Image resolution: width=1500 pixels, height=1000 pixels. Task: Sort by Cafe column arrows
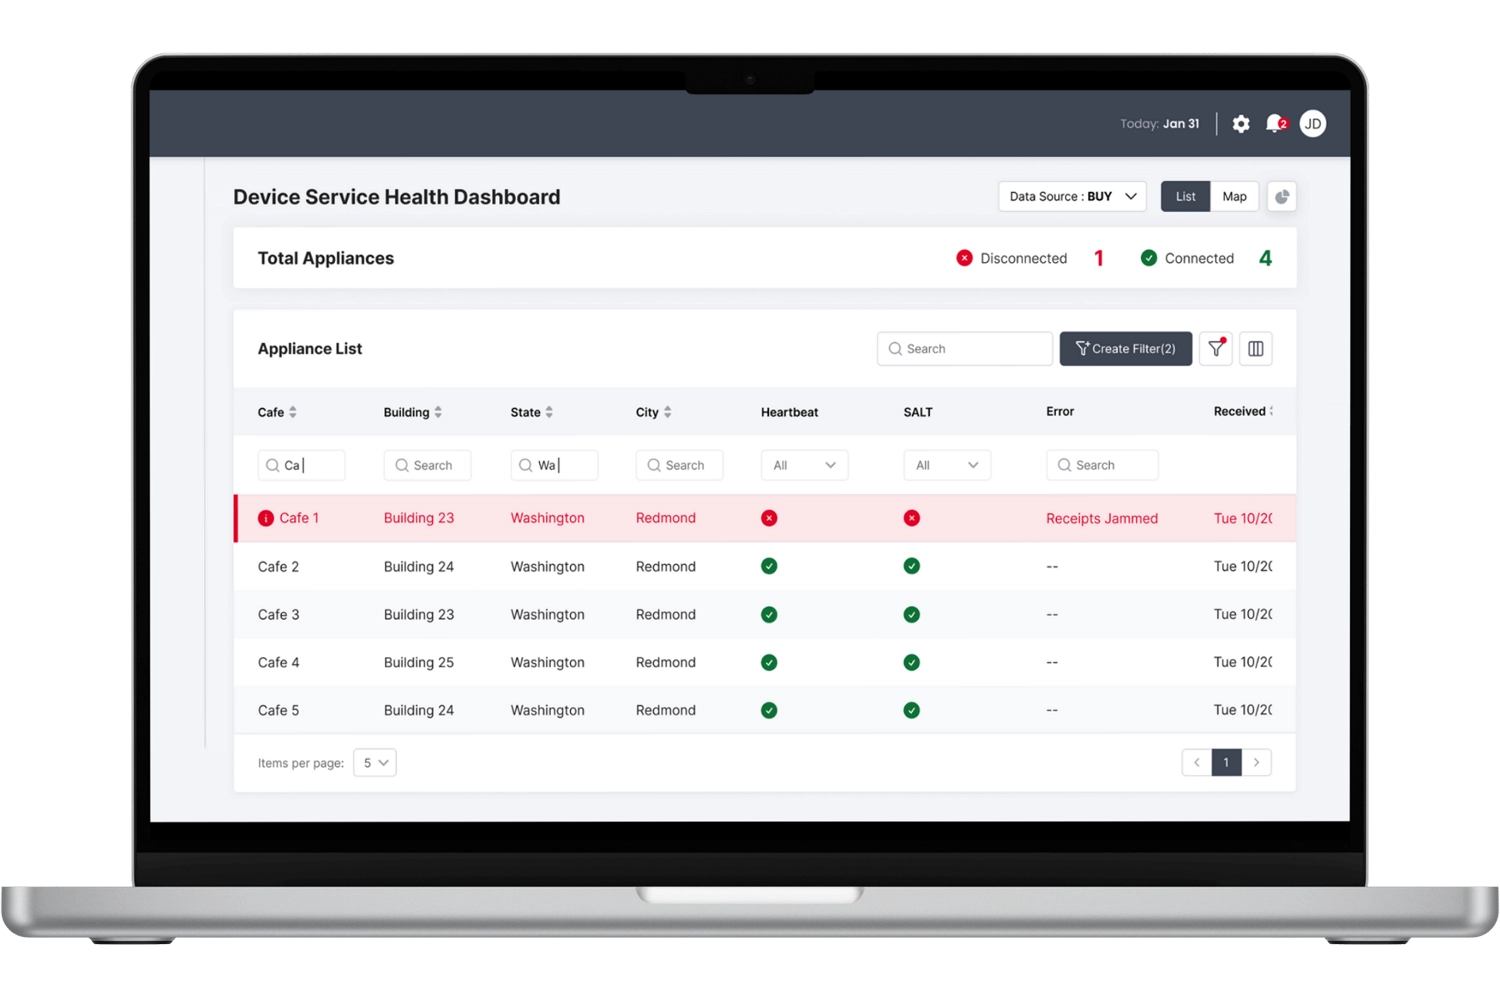point(293,412)
